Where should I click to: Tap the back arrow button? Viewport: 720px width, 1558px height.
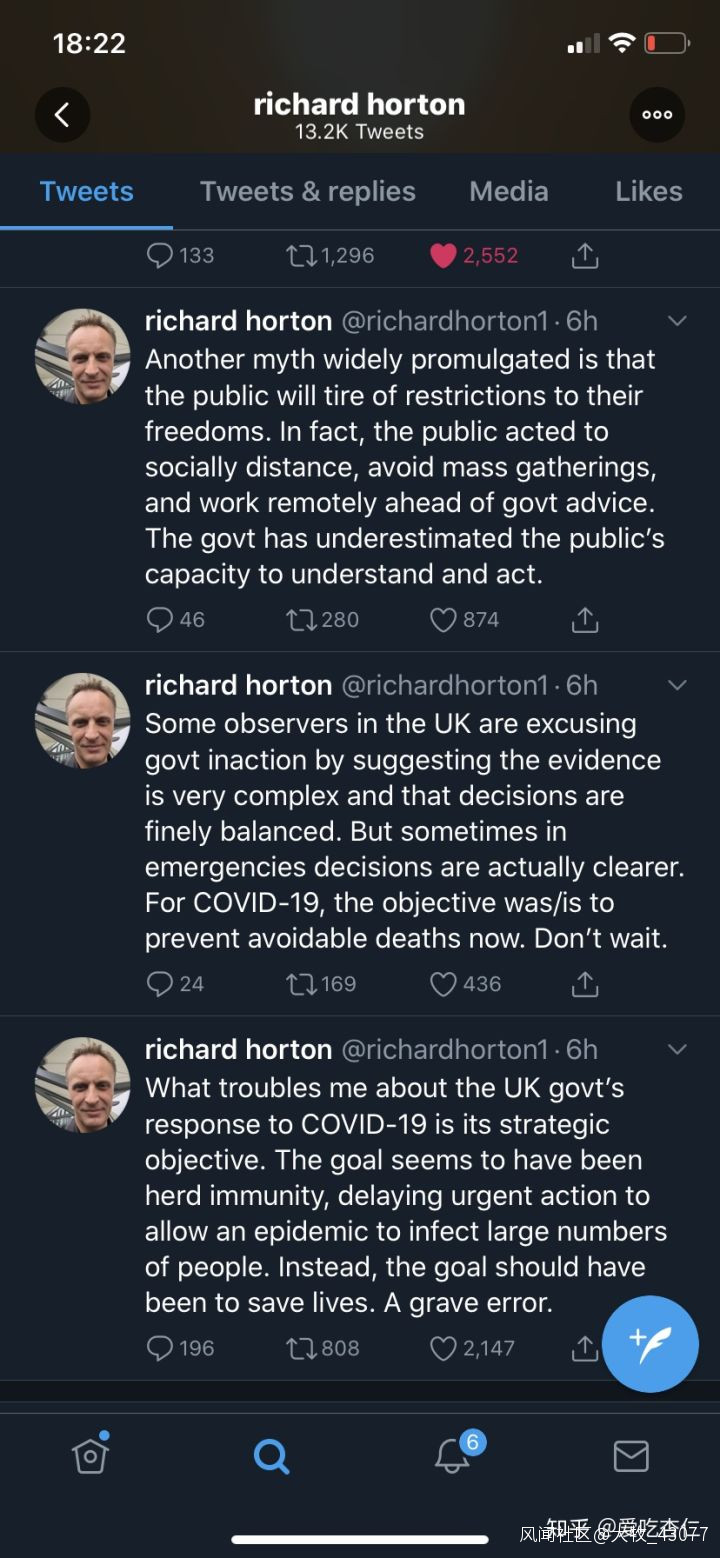click(x=62, y=115)
